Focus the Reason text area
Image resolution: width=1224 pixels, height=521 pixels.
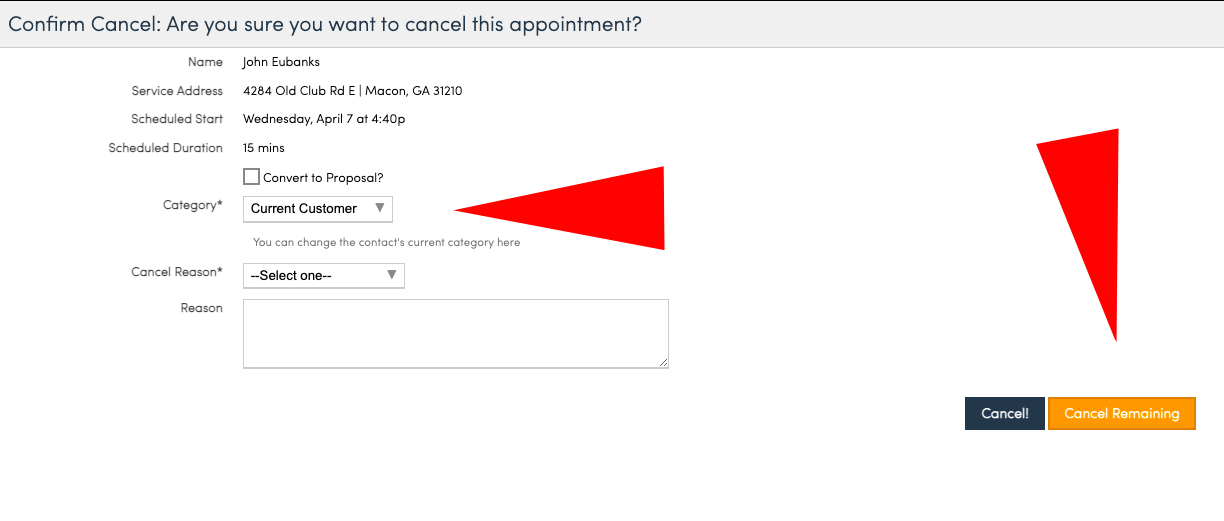pyautogui.click(x=455, y=333)
